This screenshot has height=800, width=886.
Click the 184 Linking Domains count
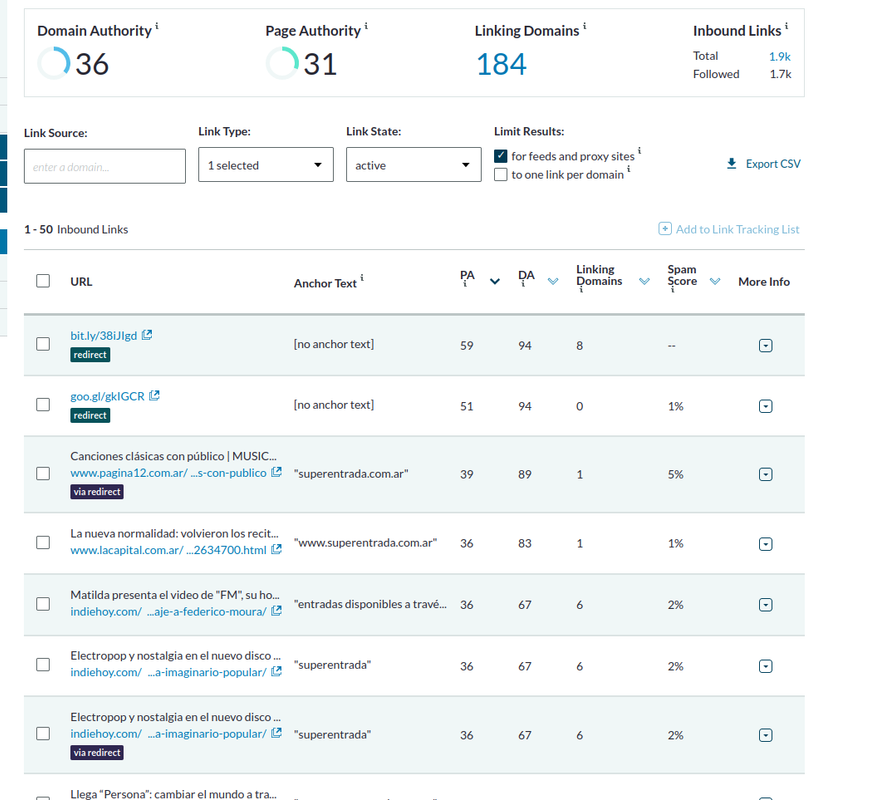pos(501,64)
